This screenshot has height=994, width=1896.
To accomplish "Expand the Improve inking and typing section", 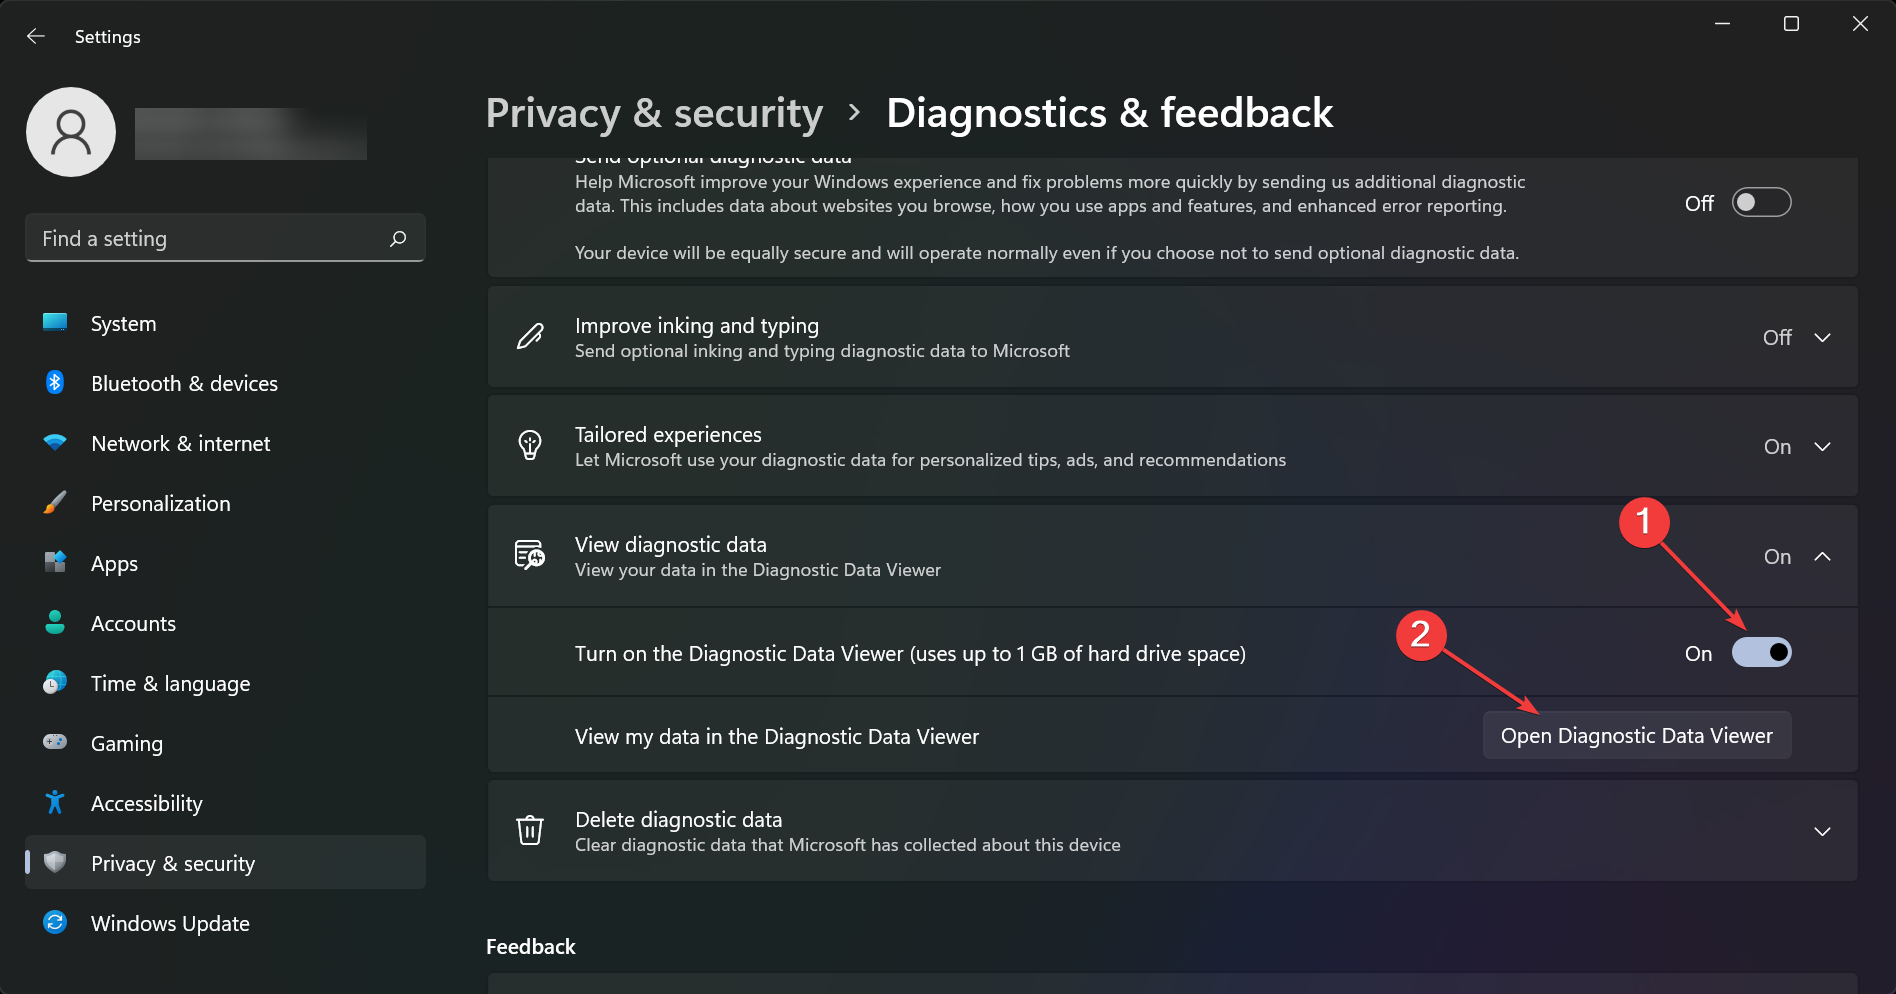I will point(1822,337).
